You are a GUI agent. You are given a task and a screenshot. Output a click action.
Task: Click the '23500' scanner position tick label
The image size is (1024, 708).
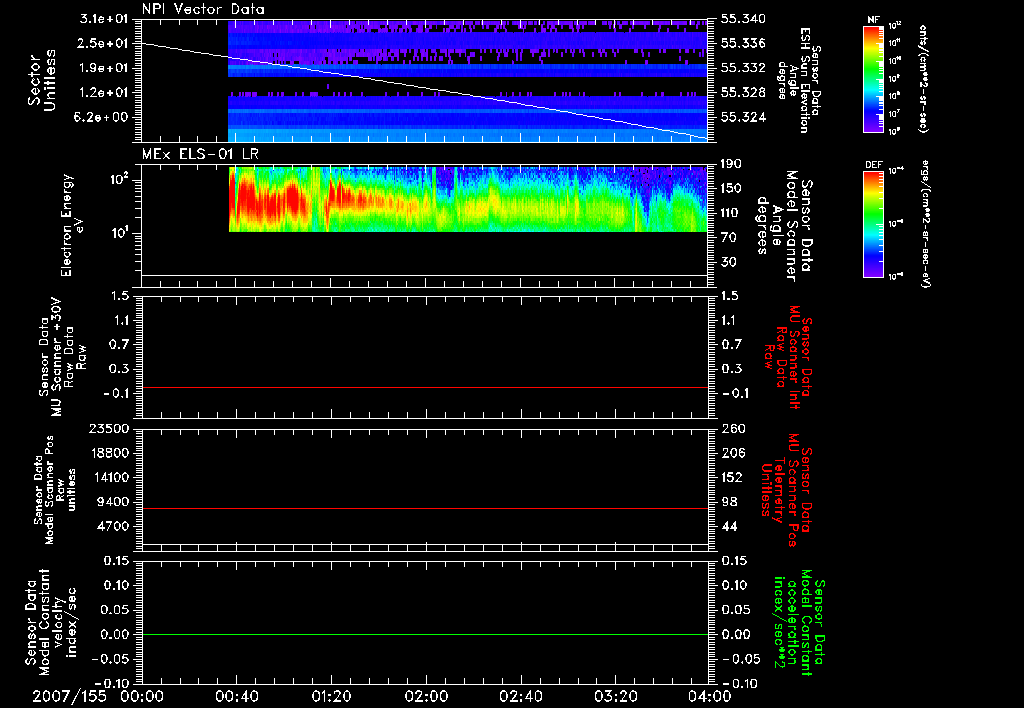tap(109, 428)
